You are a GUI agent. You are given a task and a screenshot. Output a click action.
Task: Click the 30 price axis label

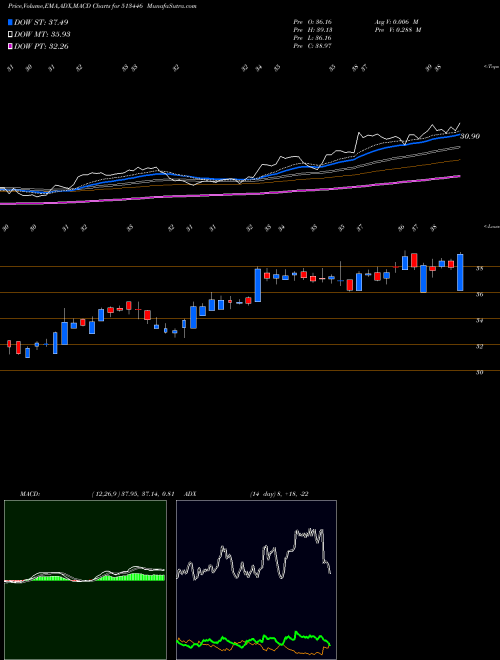(480, 373)
